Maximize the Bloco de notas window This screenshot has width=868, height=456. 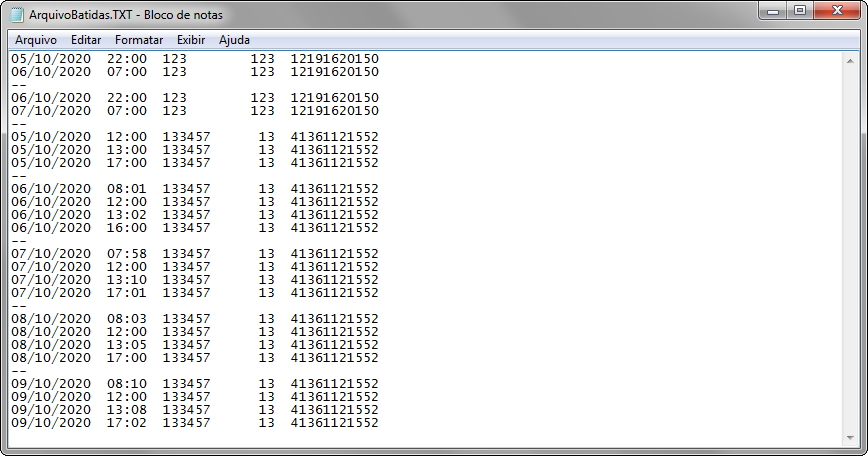point(800,11)
